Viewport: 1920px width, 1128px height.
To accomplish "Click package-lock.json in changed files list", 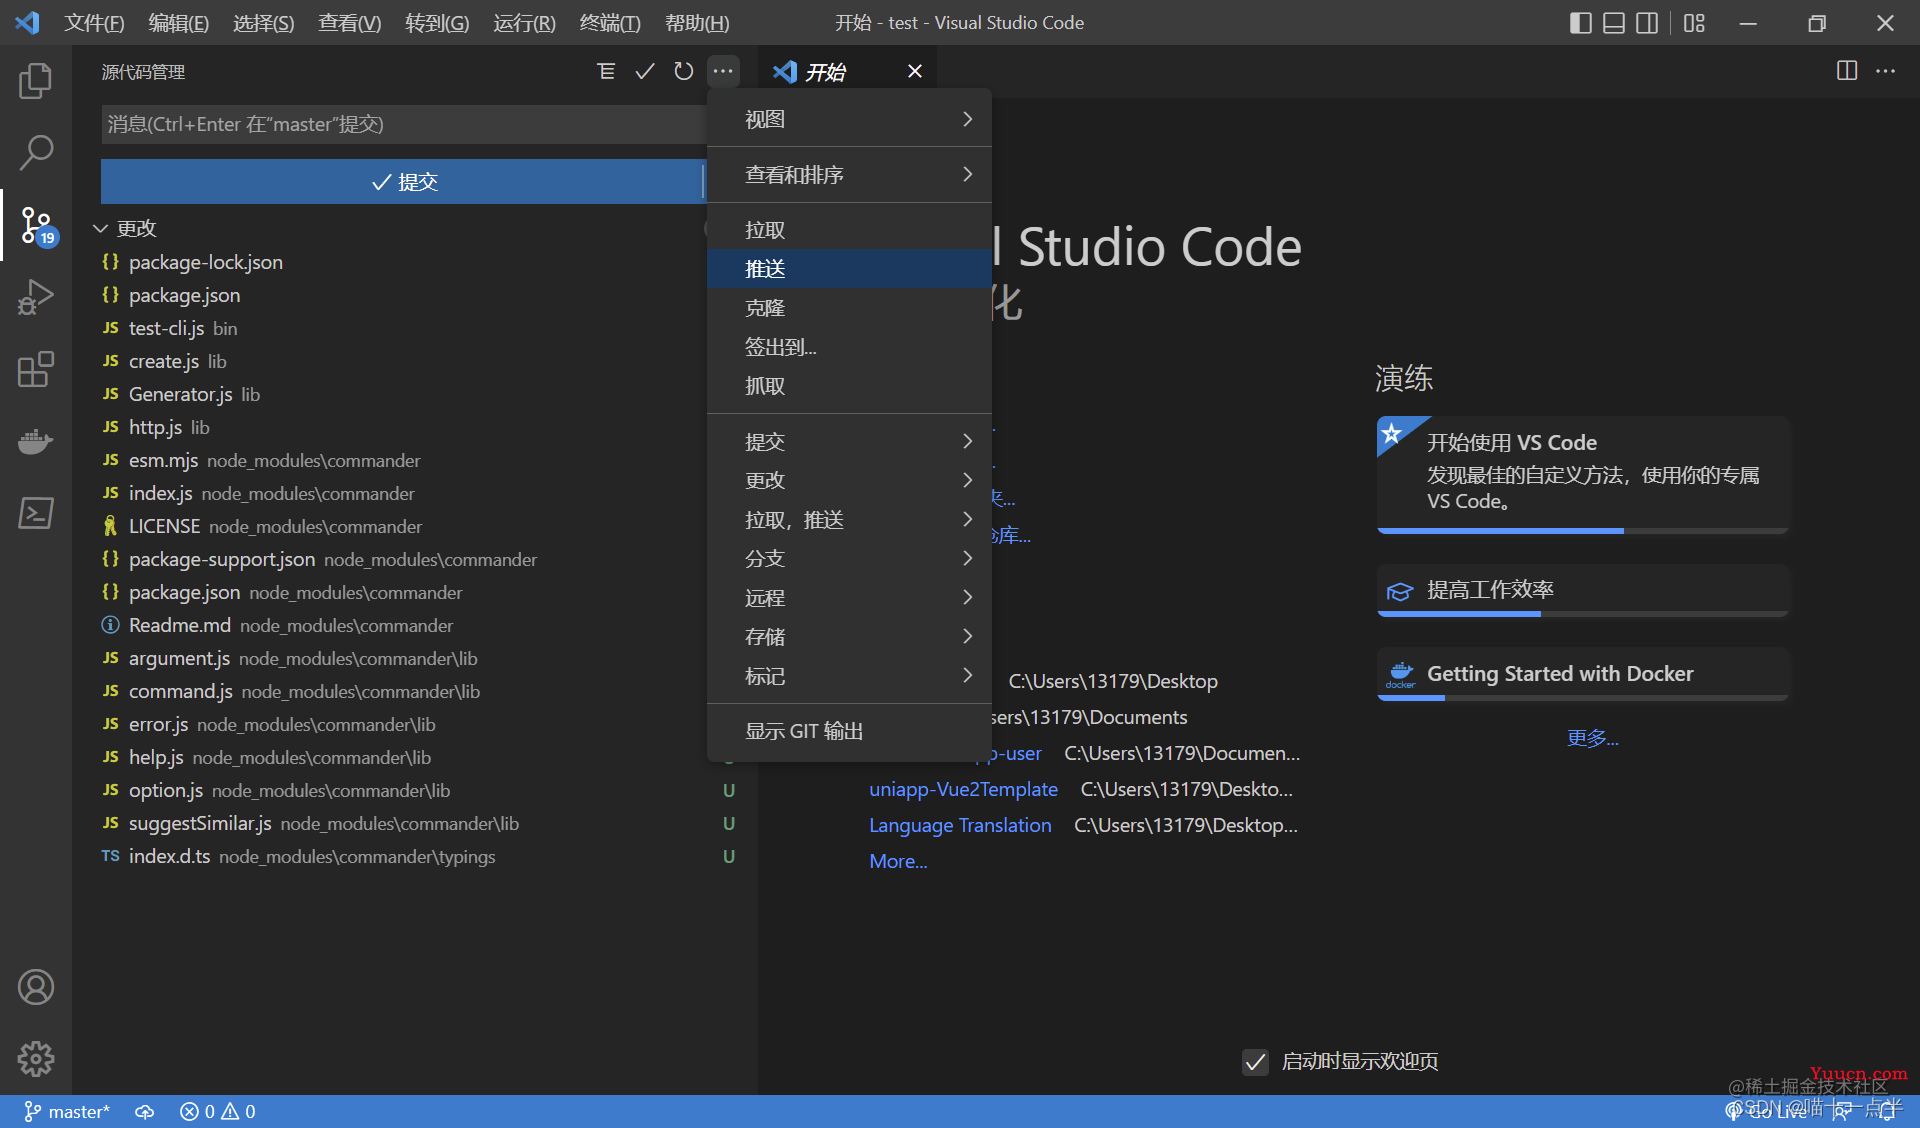I will [x=207, y=262].
